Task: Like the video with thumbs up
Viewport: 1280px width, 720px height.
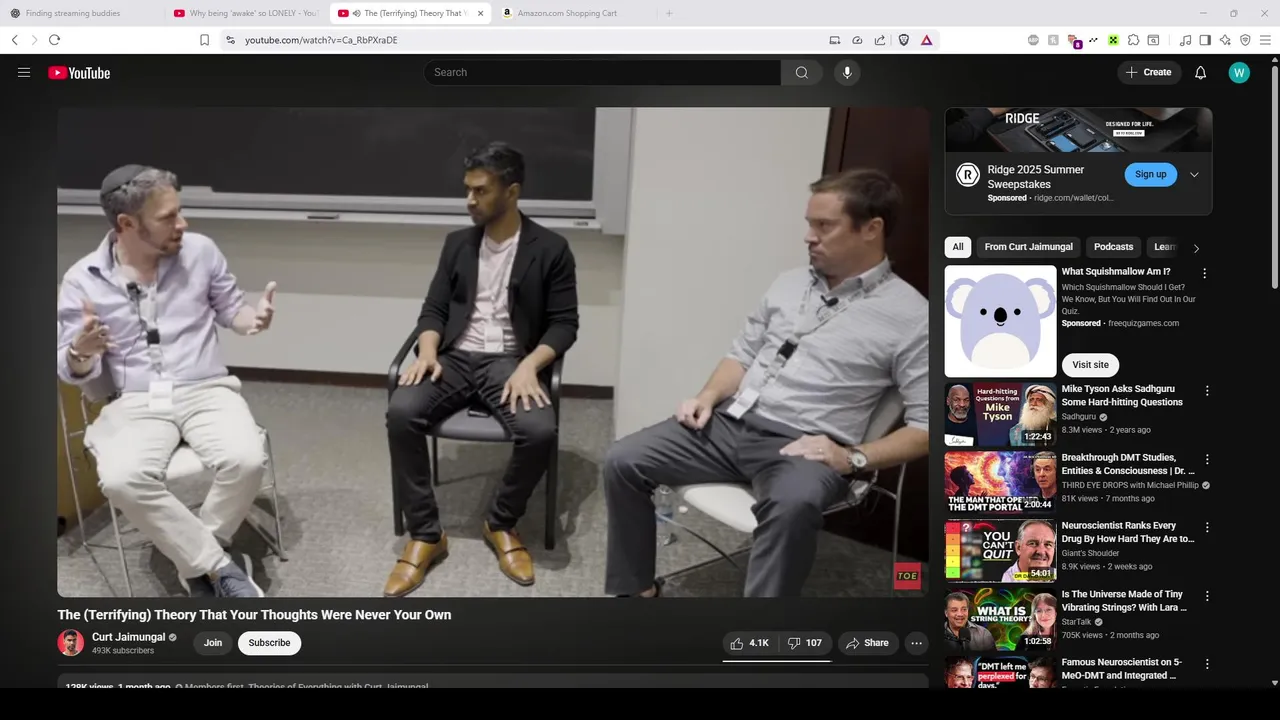Action: (749, 643)
